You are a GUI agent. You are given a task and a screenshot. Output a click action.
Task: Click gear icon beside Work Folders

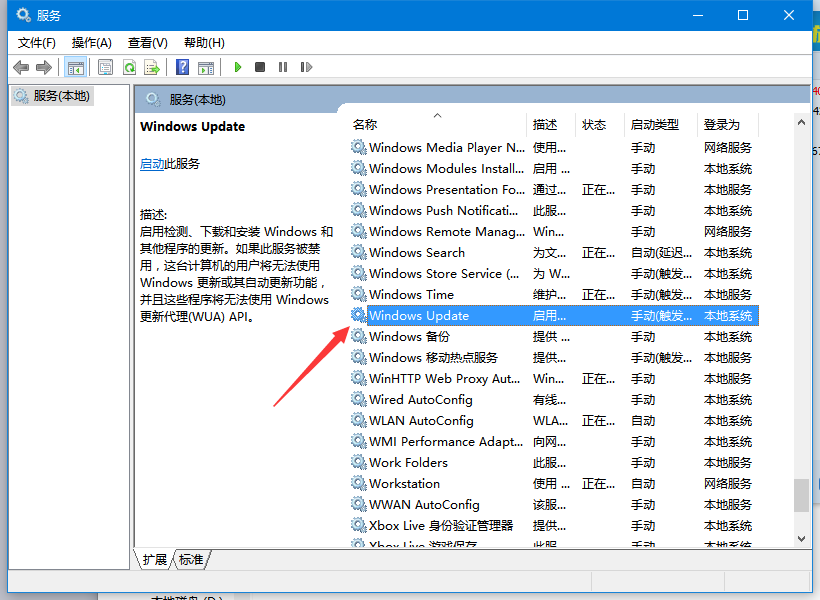point(359,462)
